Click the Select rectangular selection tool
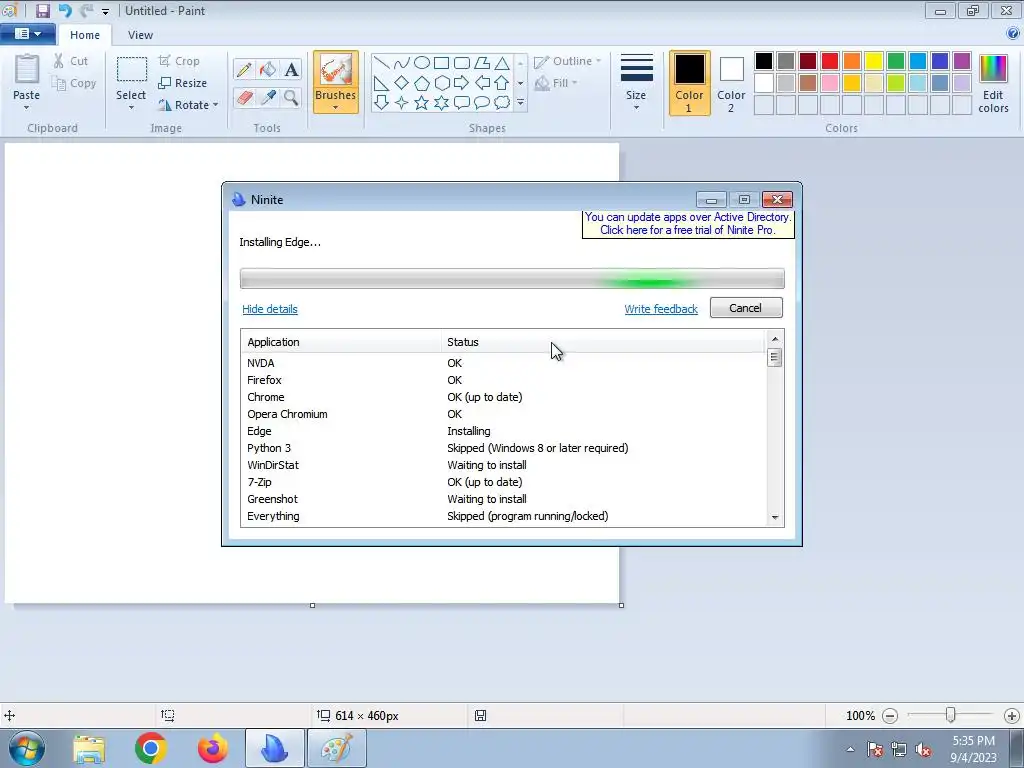Image resolution: width=1024 pixels, height=768 pixels. tap(131, 69)
